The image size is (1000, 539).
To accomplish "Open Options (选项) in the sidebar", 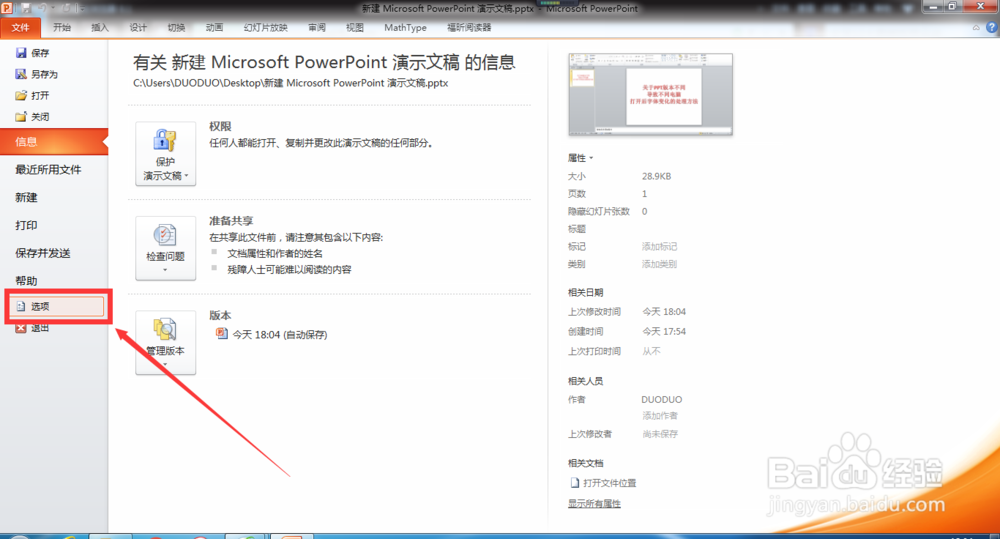I will (56, 306).
